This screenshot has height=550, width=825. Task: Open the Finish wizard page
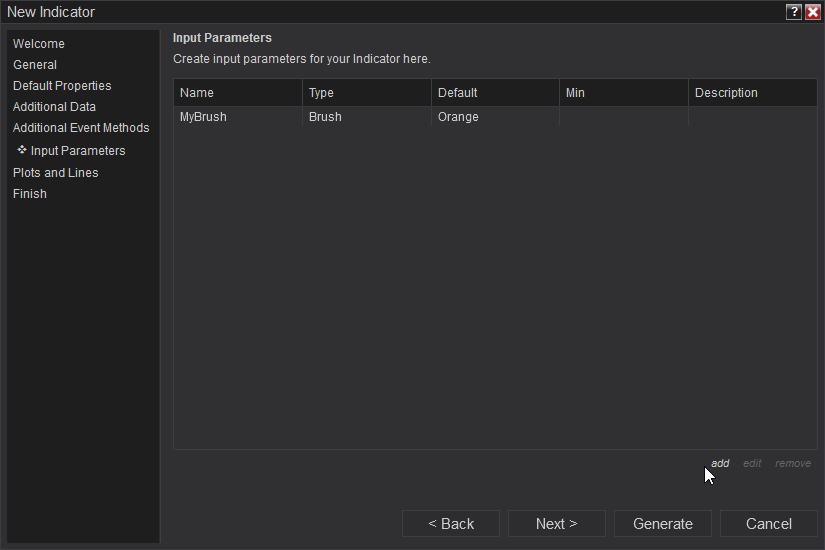pos(30,194)
